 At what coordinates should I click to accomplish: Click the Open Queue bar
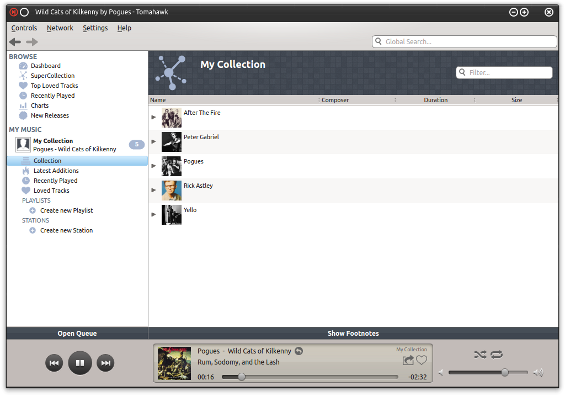coord(77,333)
